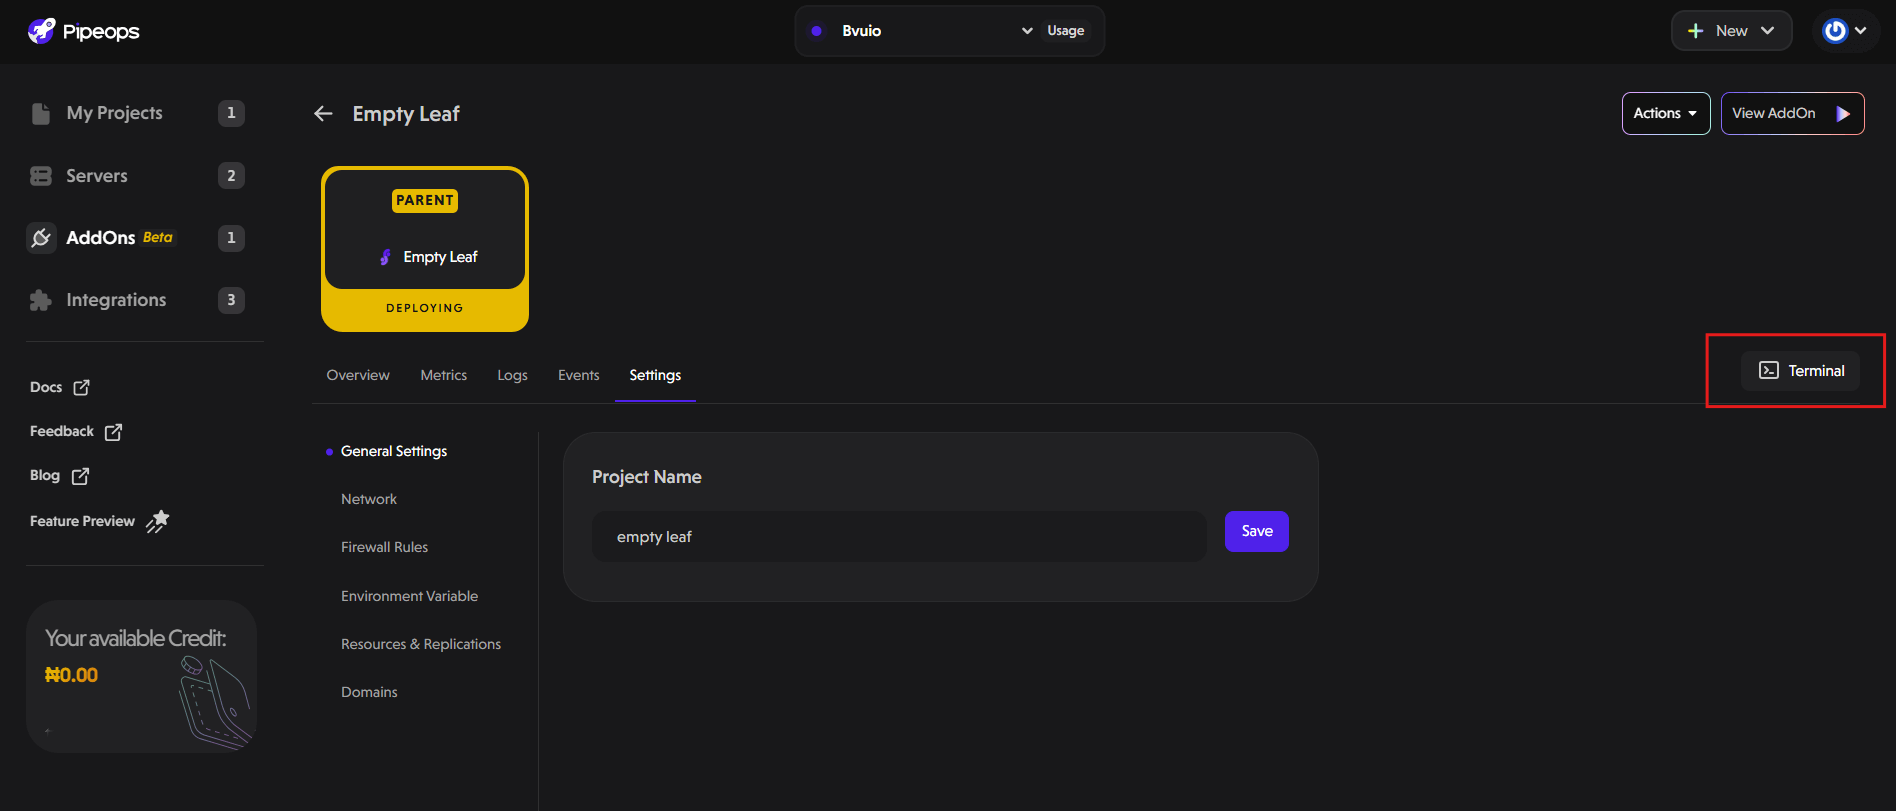The width and height of the screenshot is (1896, 811).
Task: Open My Projects from the sidebar
Action: click(114, 113)
